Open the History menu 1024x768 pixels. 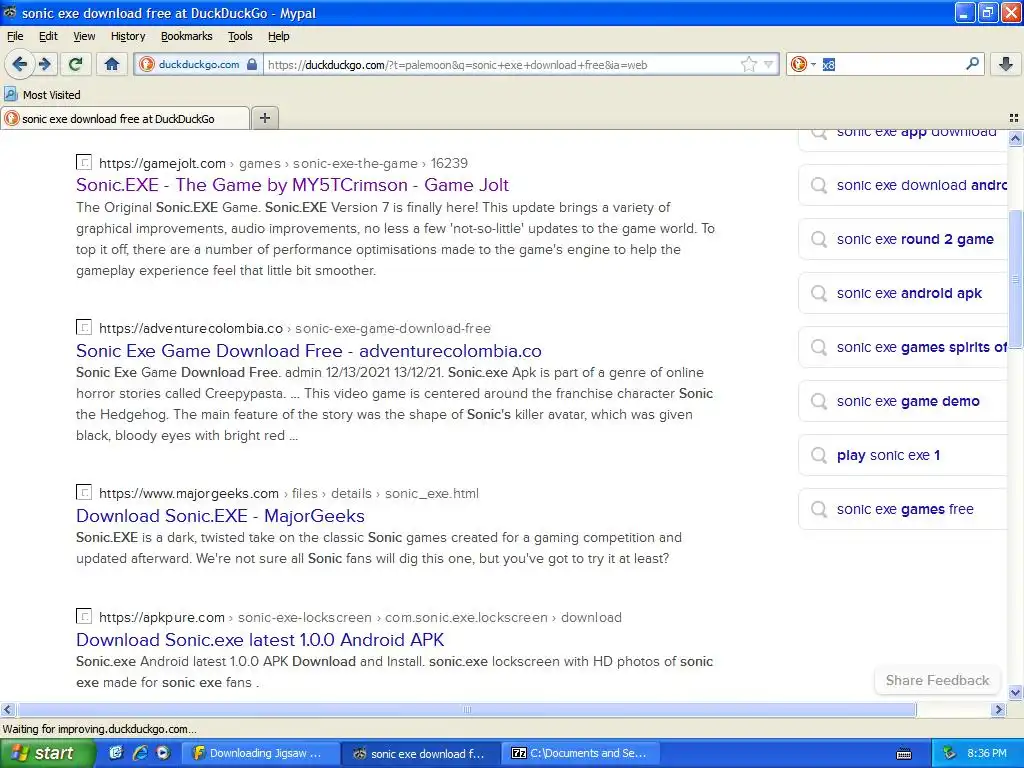128,37
